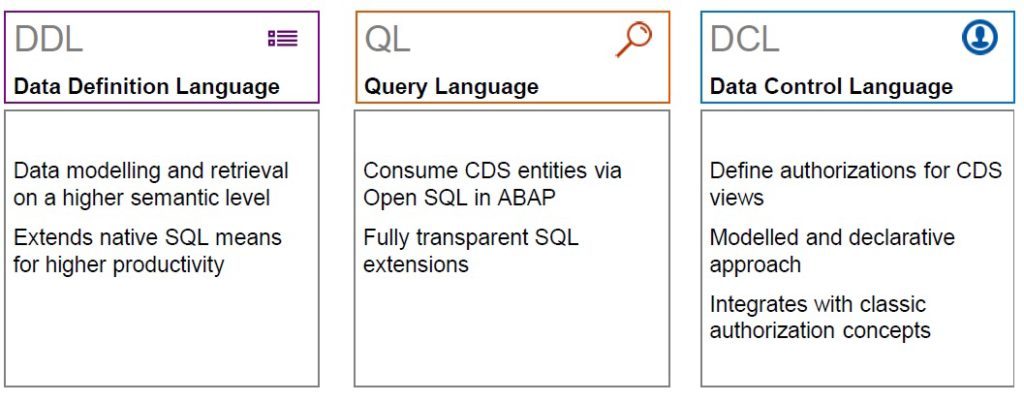Image resolution: width=1024 pixels, height=402 pixels.
Task: Click 'Modelled and declarative approach' text
Action: 832,251
